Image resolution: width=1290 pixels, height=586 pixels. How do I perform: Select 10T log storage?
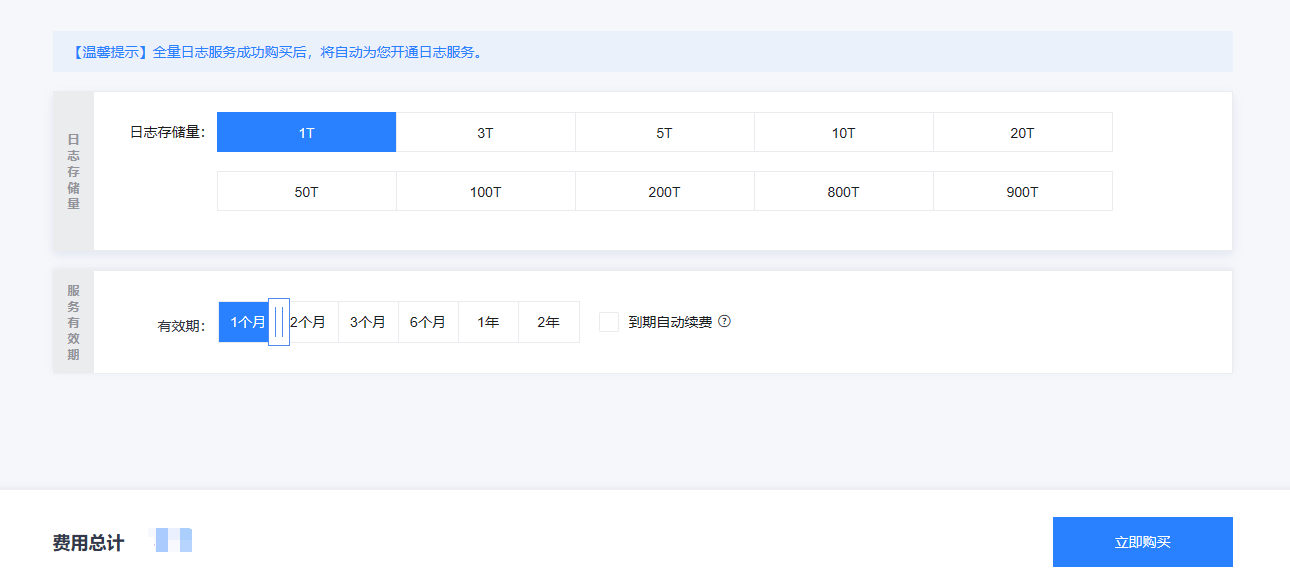[x=843, y=132]
